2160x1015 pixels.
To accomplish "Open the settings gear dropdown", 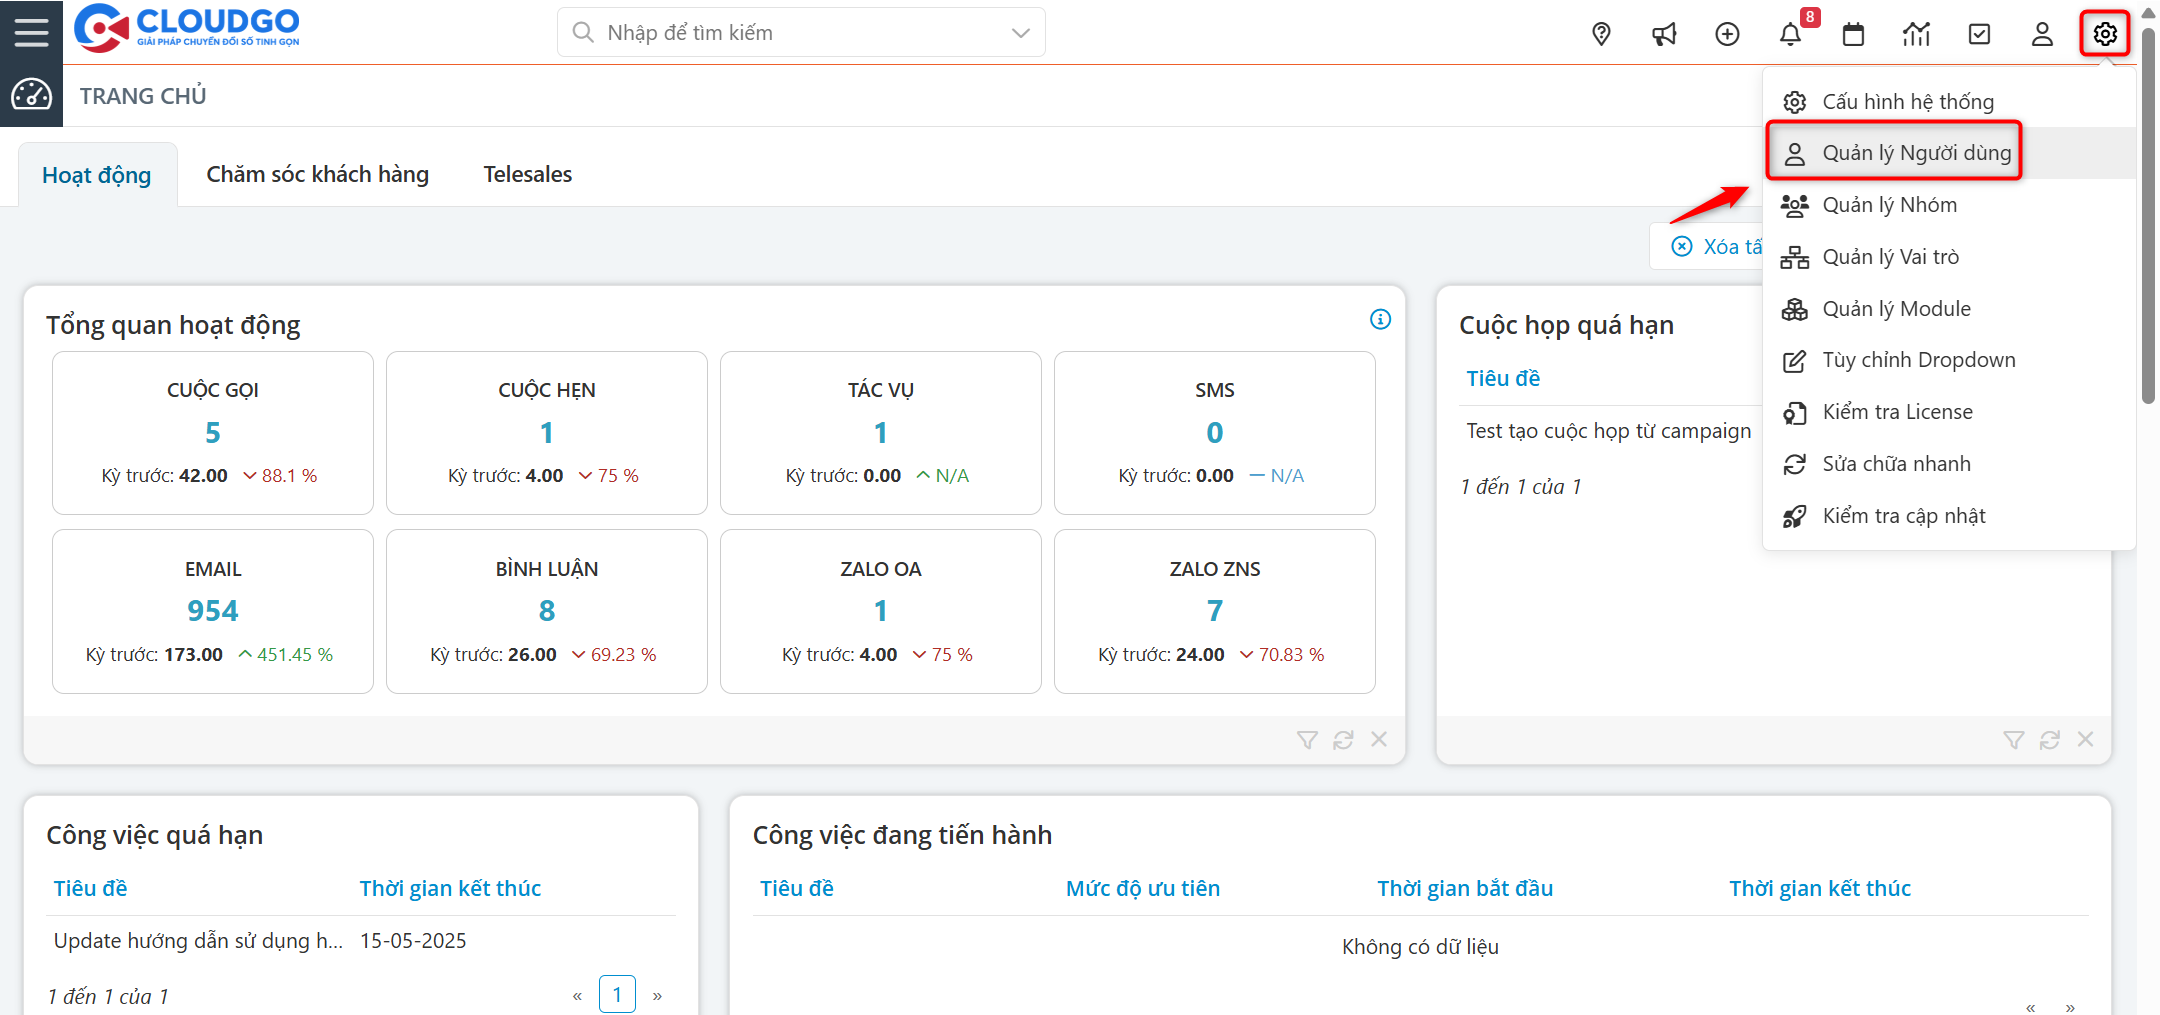I will [x=2105, y=34].
